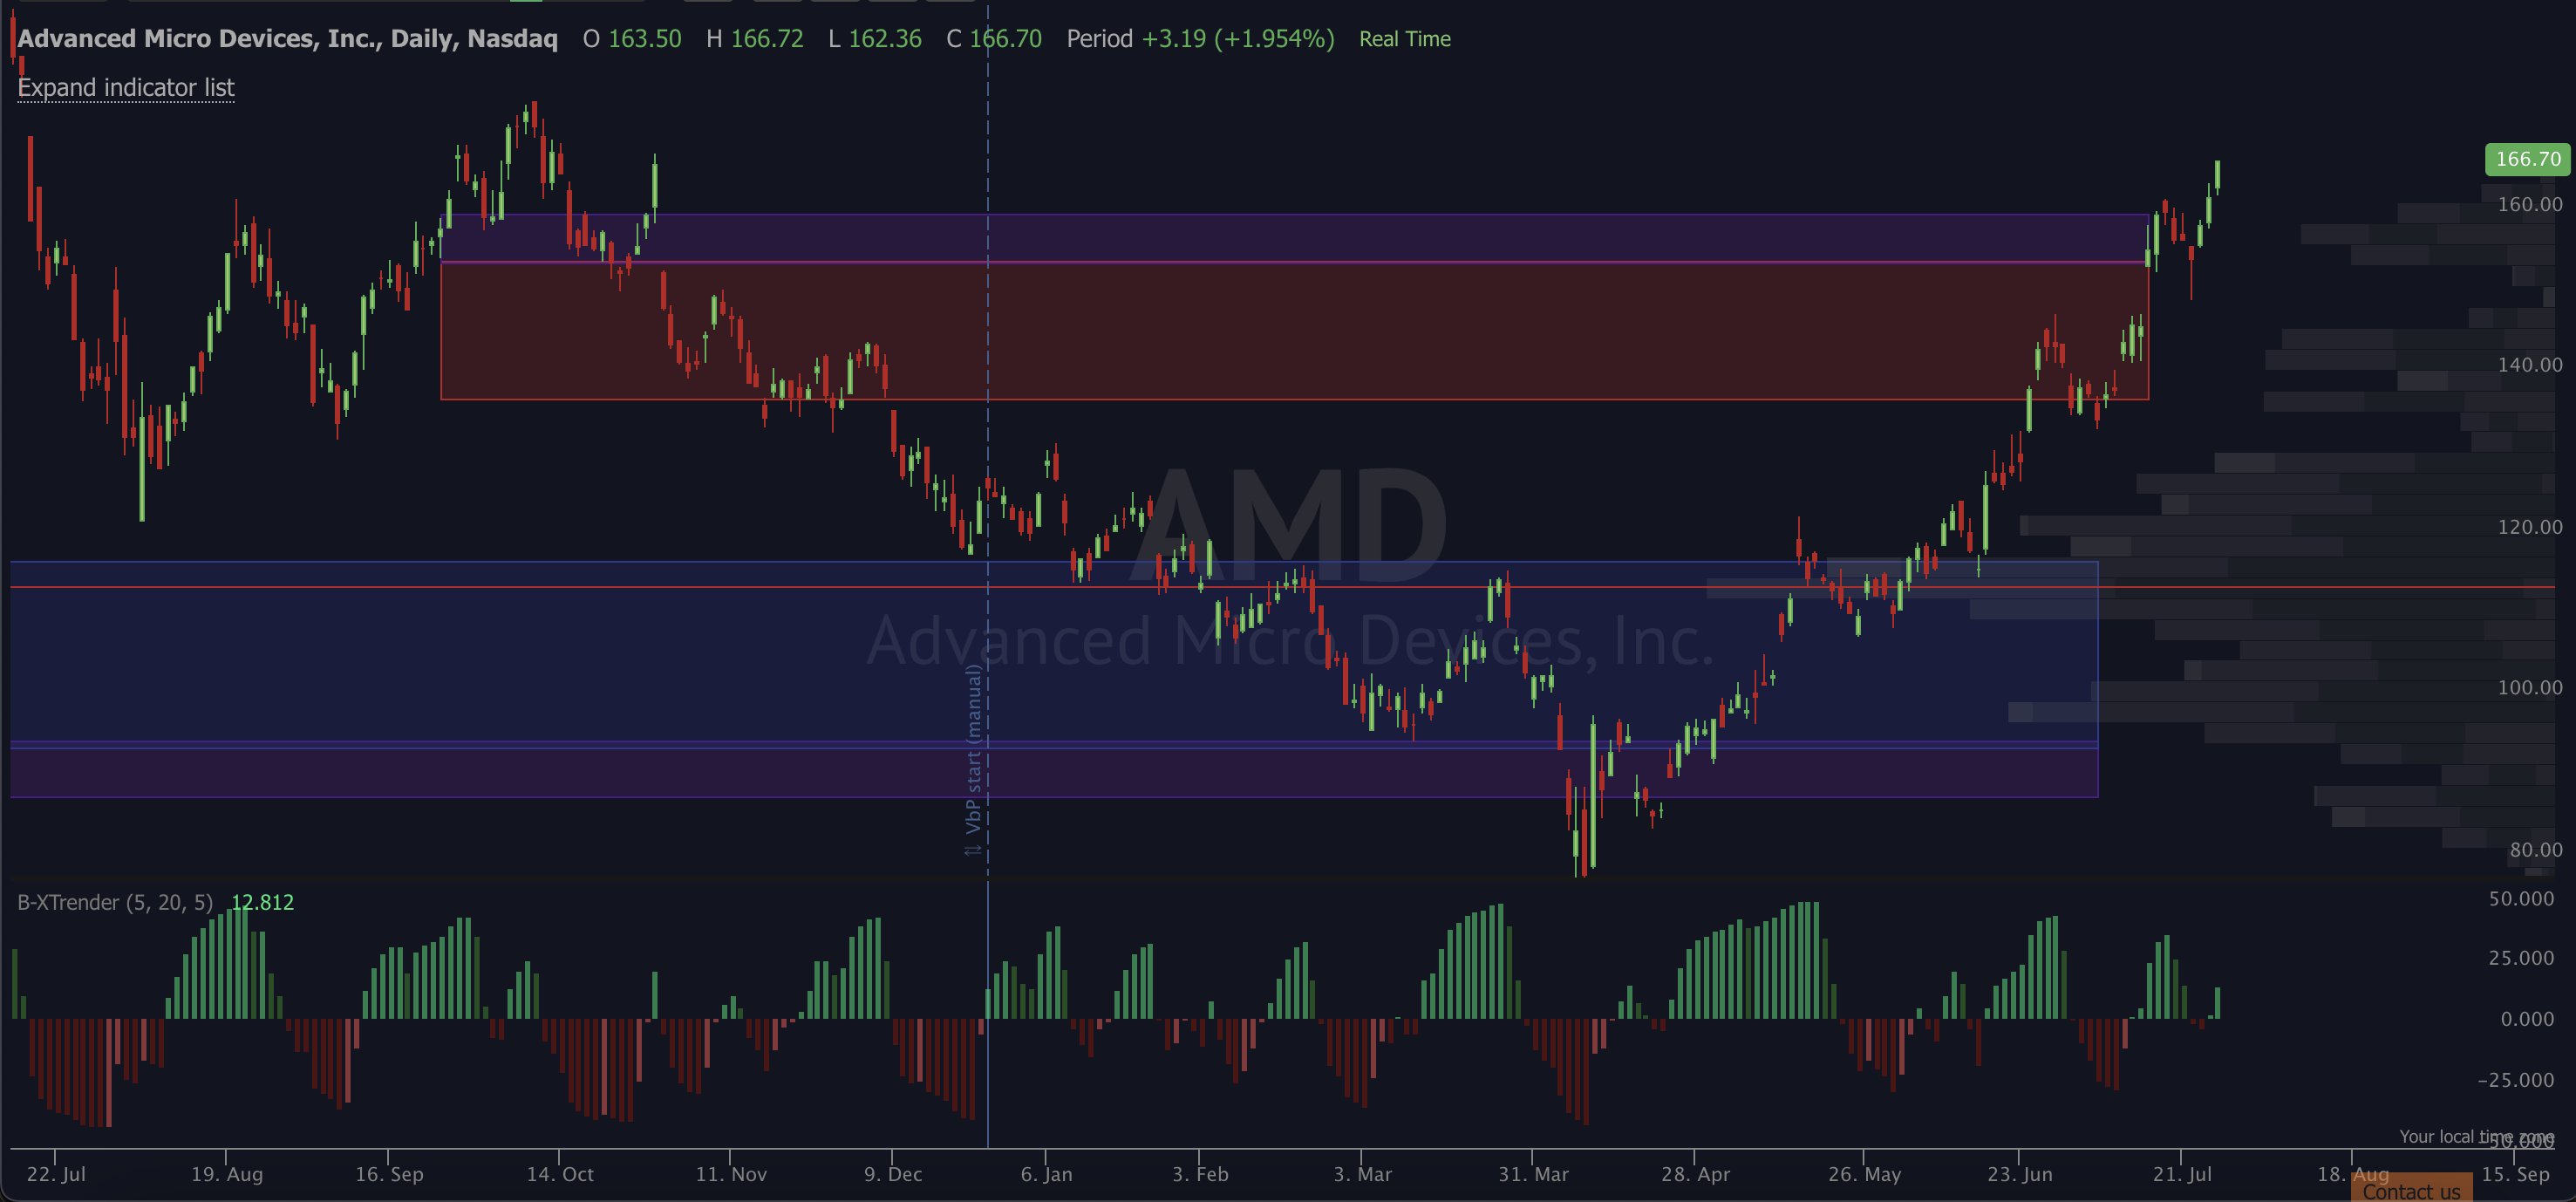Viewport: 2576px width, 1202px height.
Task: Click the Contact us button
Action: pyautogui.click(x=2411, y=1191)
